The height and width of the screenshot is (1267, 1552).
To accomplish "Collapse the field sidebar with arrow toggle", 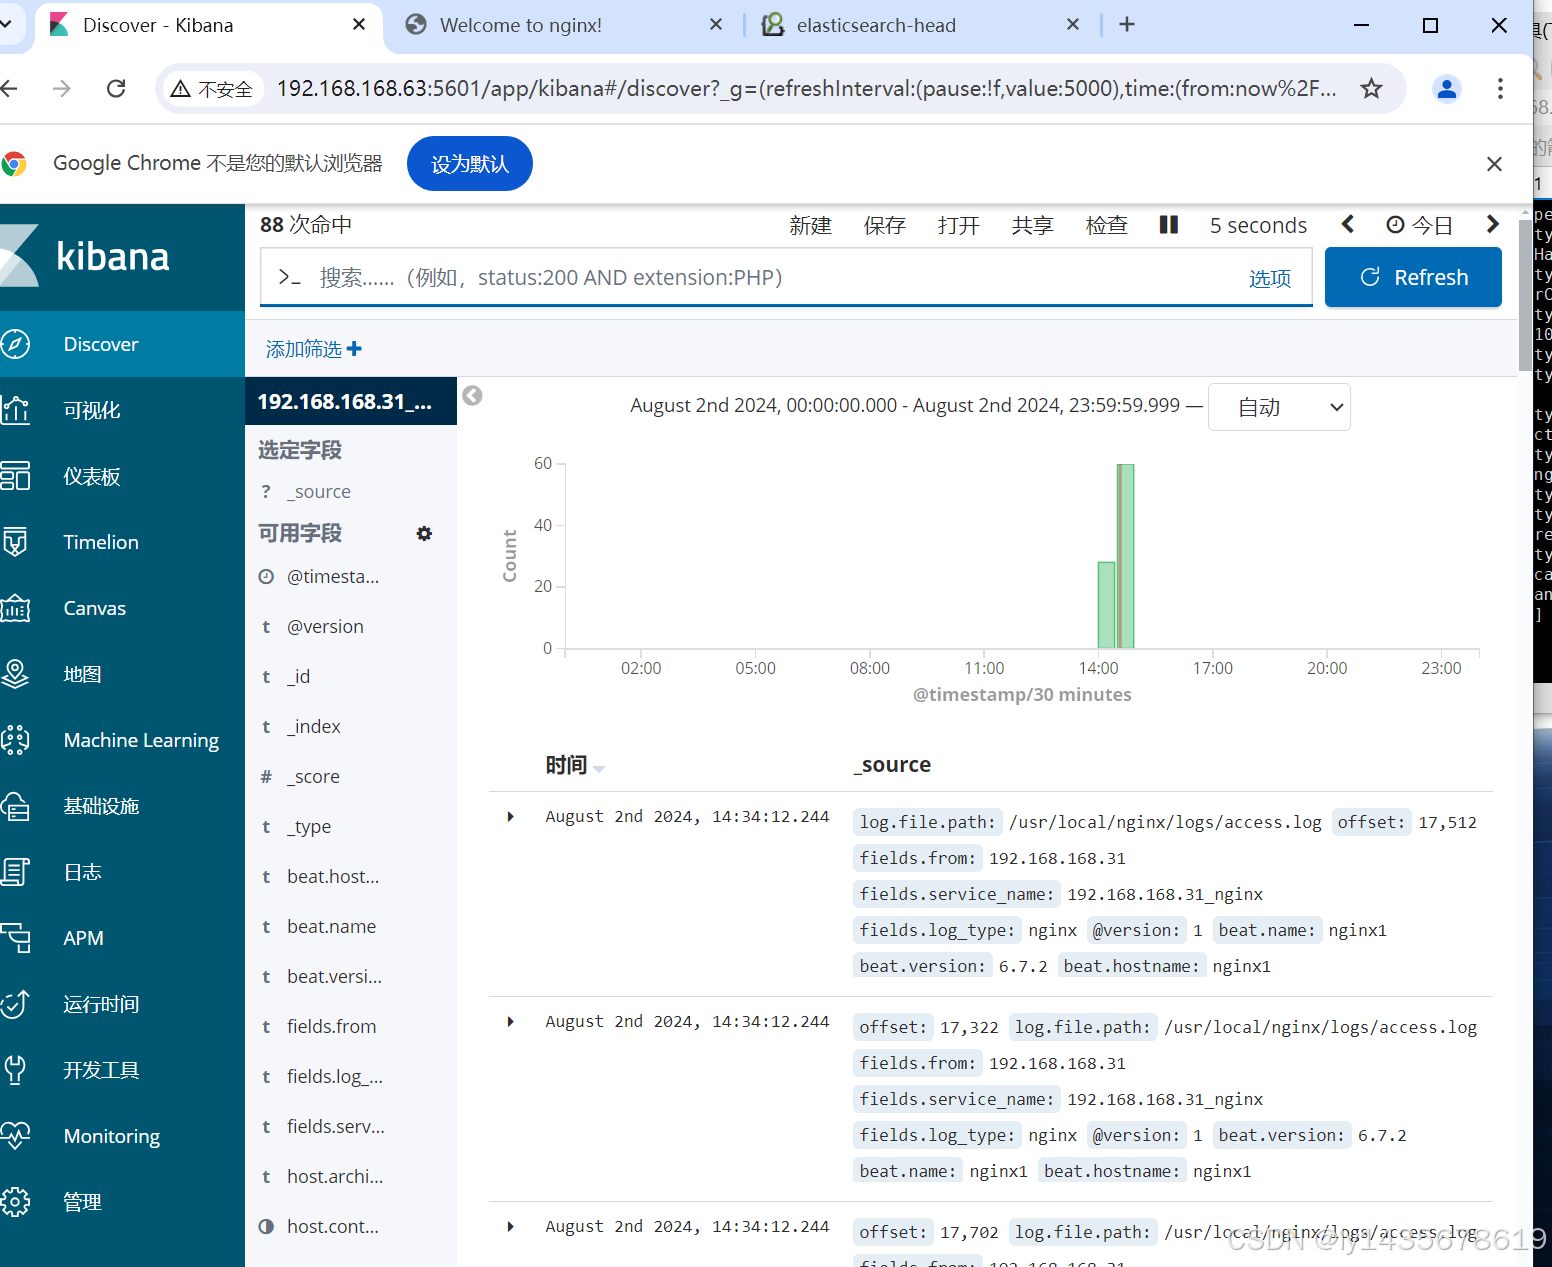I will [473, 396].
